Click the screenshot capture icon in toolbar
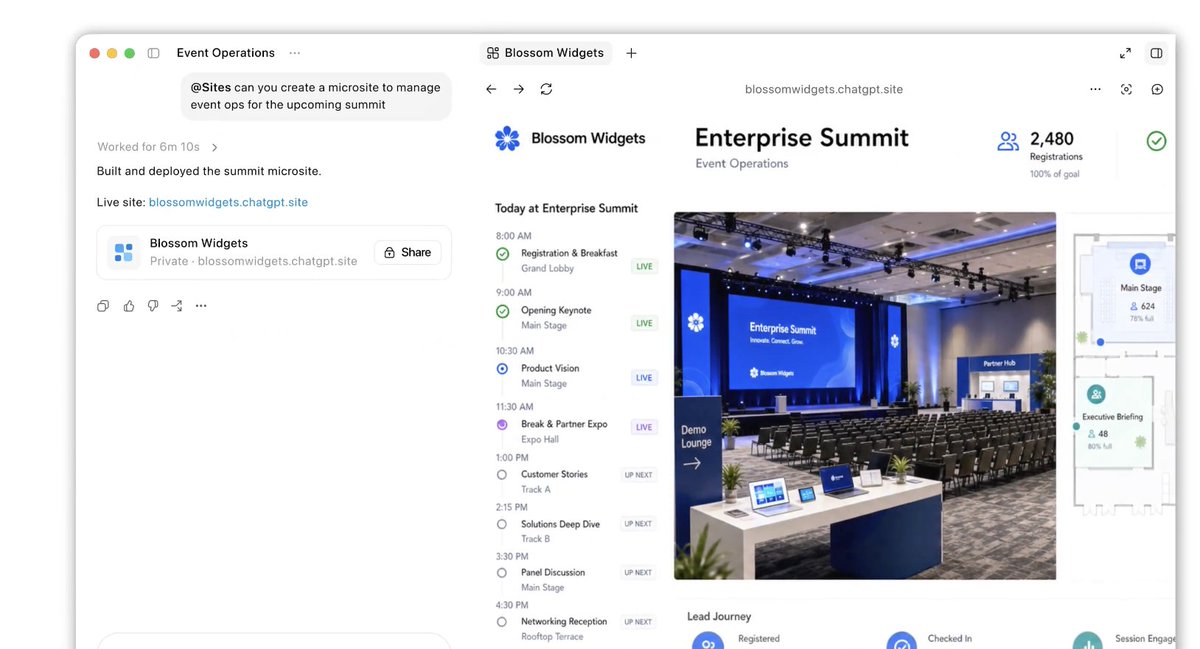 (x=1126, y=89)
